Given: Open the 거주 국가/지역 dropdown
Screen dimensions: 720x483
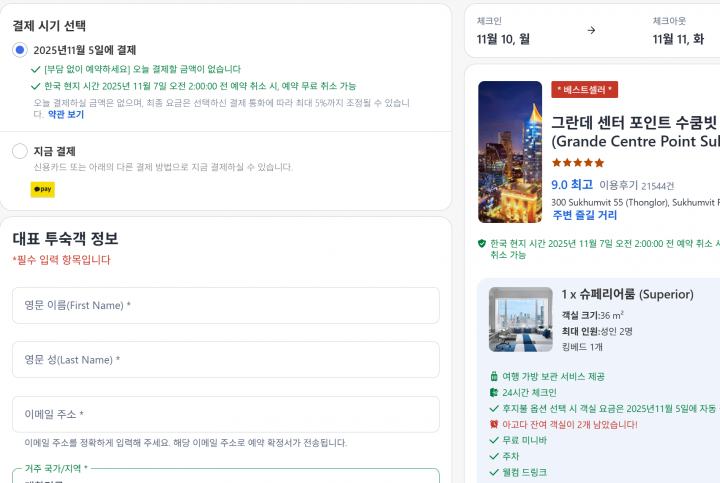Looking at the screenshot, I should tap(225, 476).
